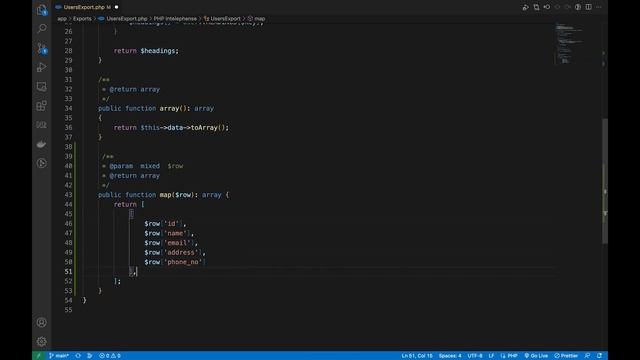This screenshot has width=640, height=360.
Task: Click 'UsersExport.php' breadcrumb segment
Action: pyautogui.click(x=127, y=19)
